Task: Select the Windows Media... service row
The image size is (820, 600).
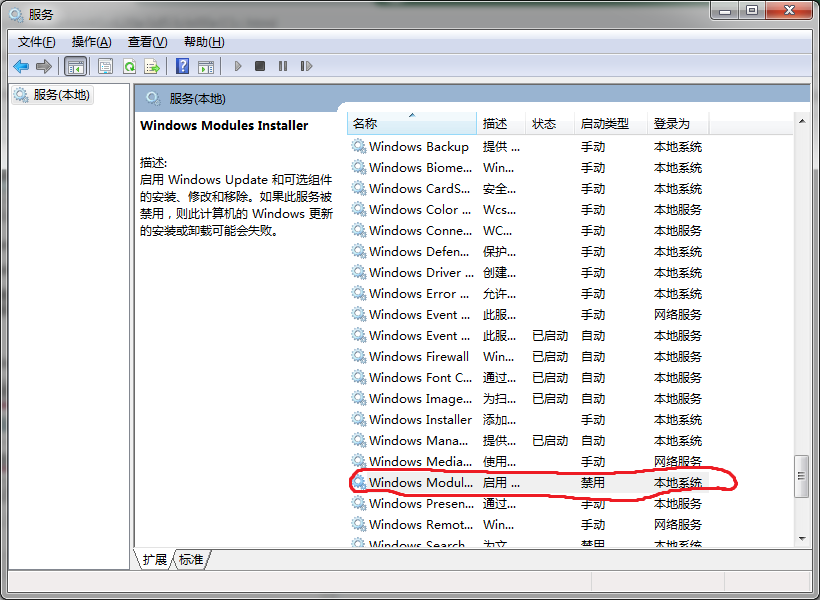Action: (528, 461)
